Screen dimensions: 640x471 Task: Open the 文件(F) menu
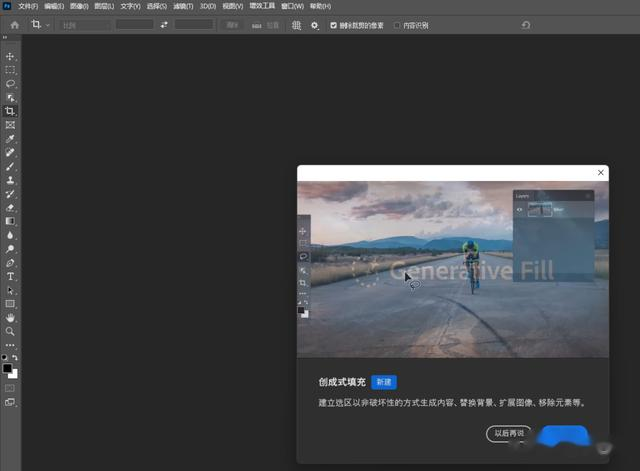point(28,7)
